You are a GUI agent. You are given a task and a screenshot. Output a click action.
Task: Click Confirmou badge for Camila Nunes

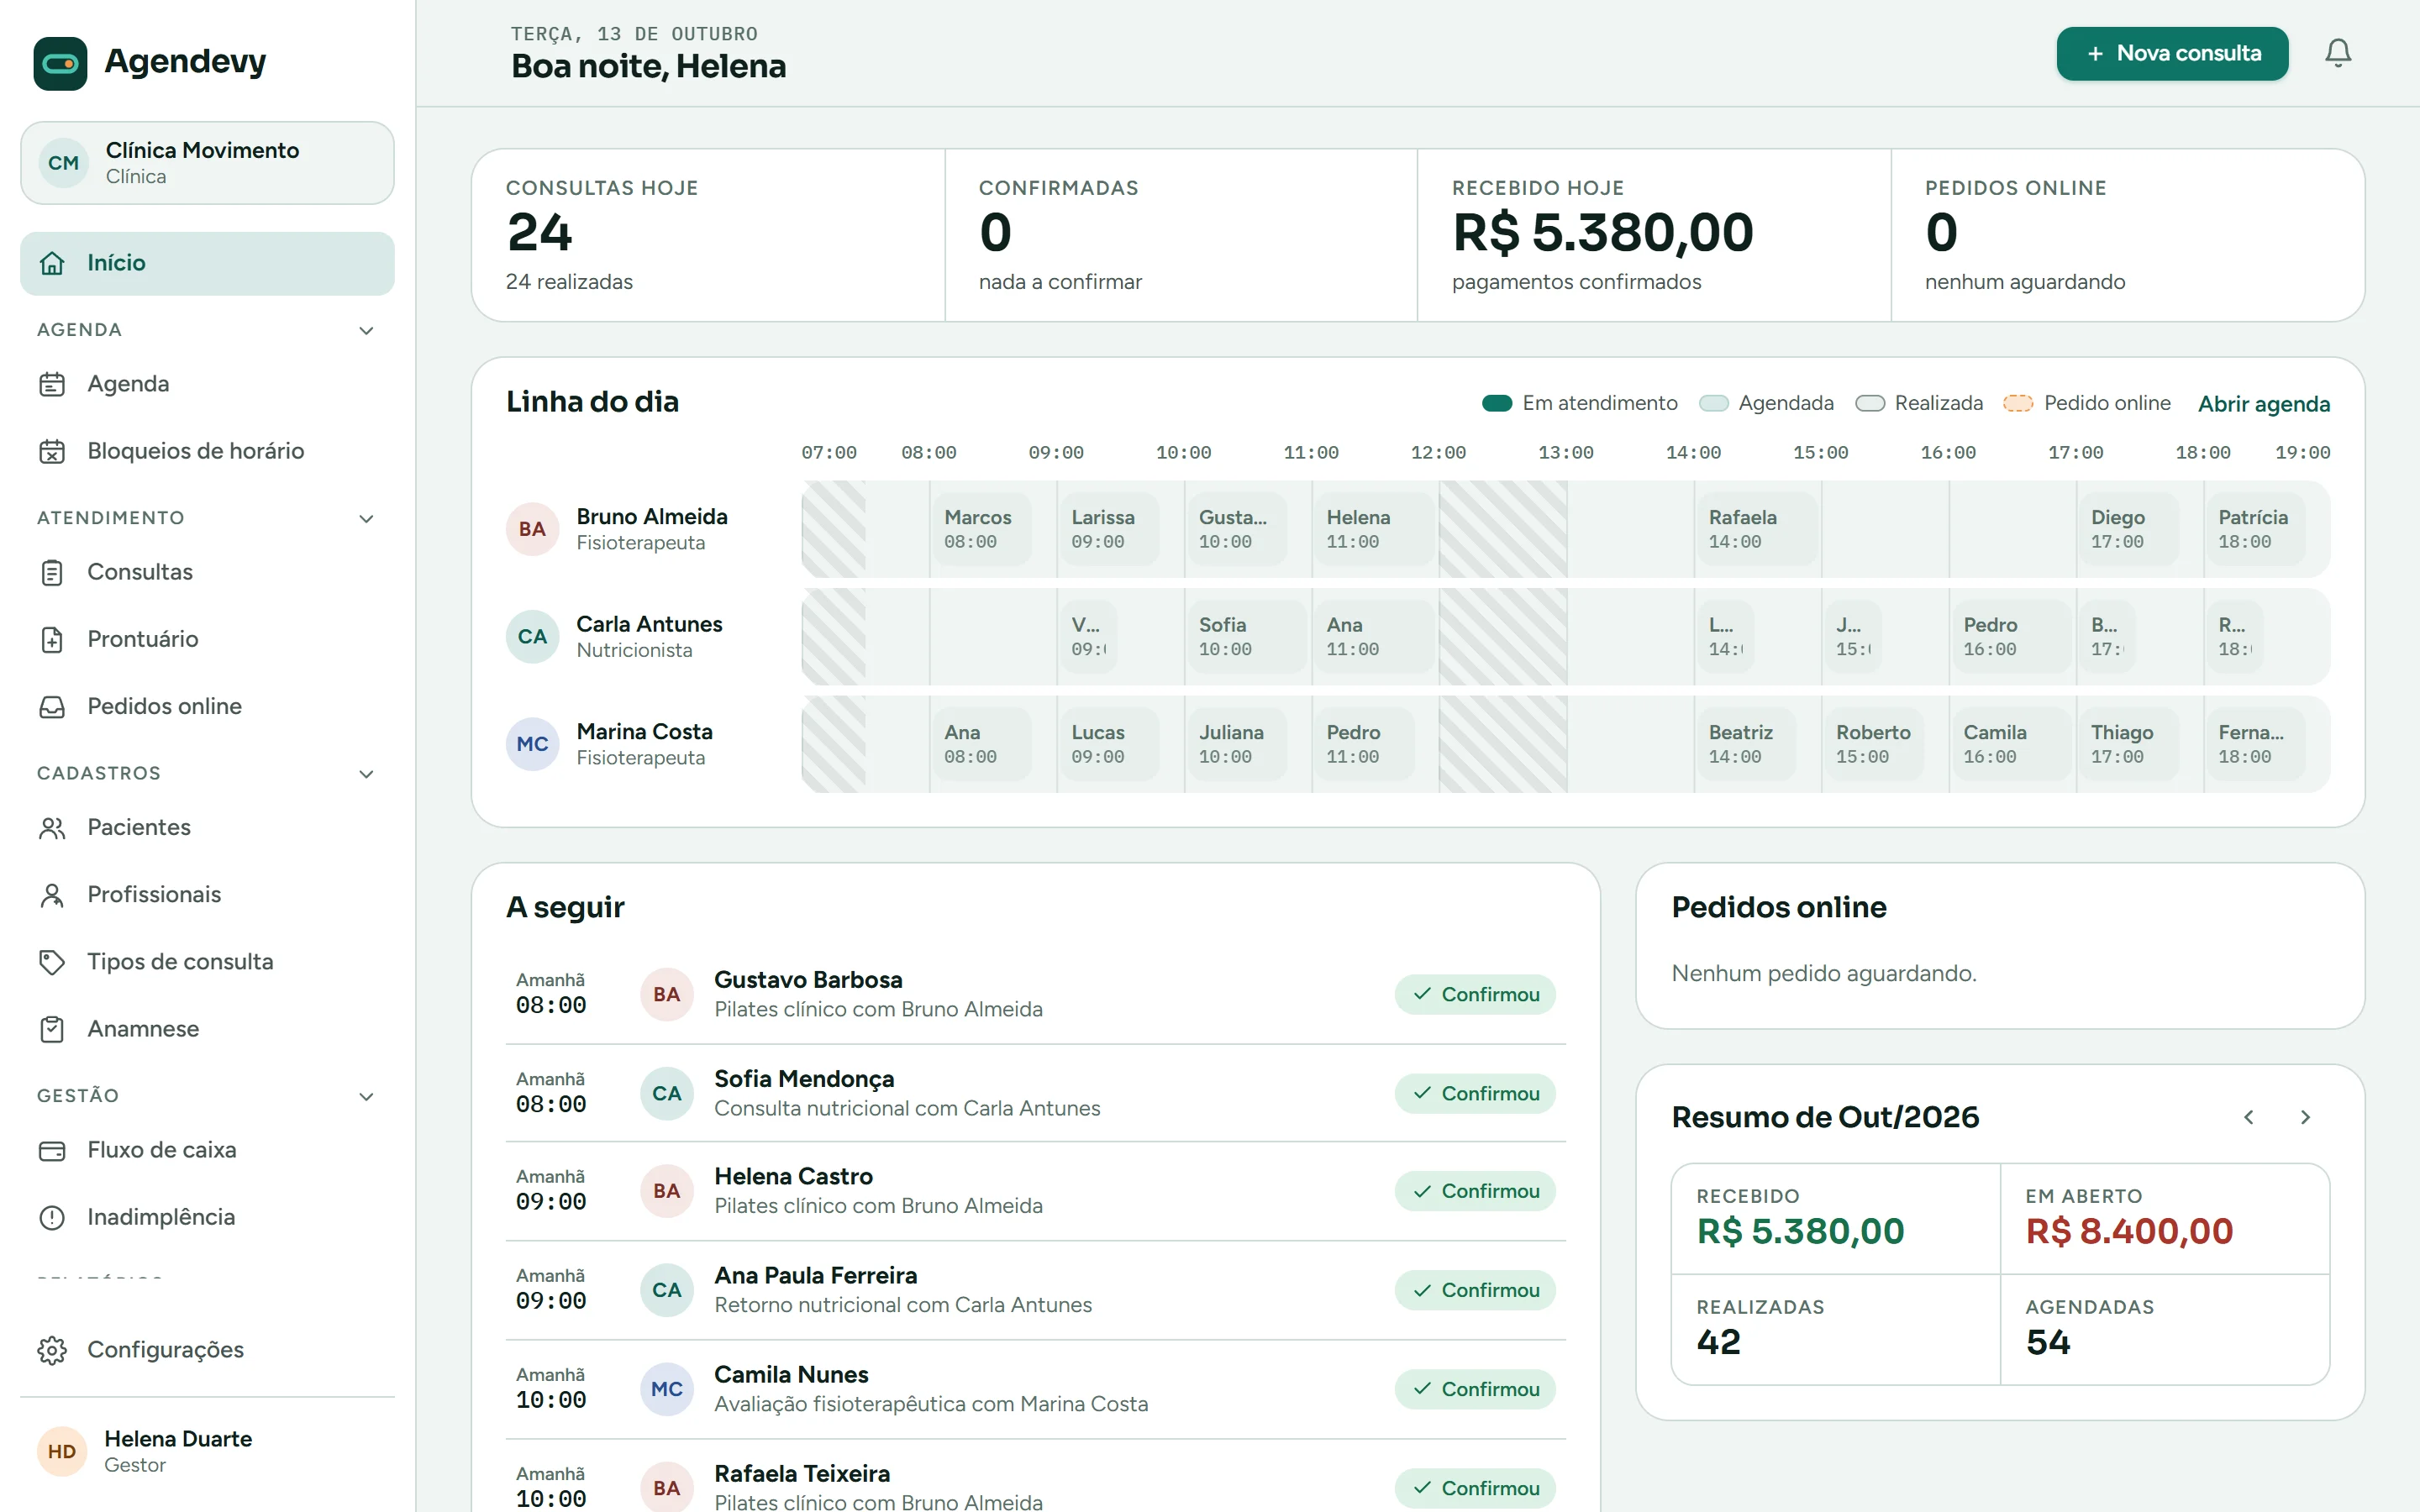[1475, 1389]
